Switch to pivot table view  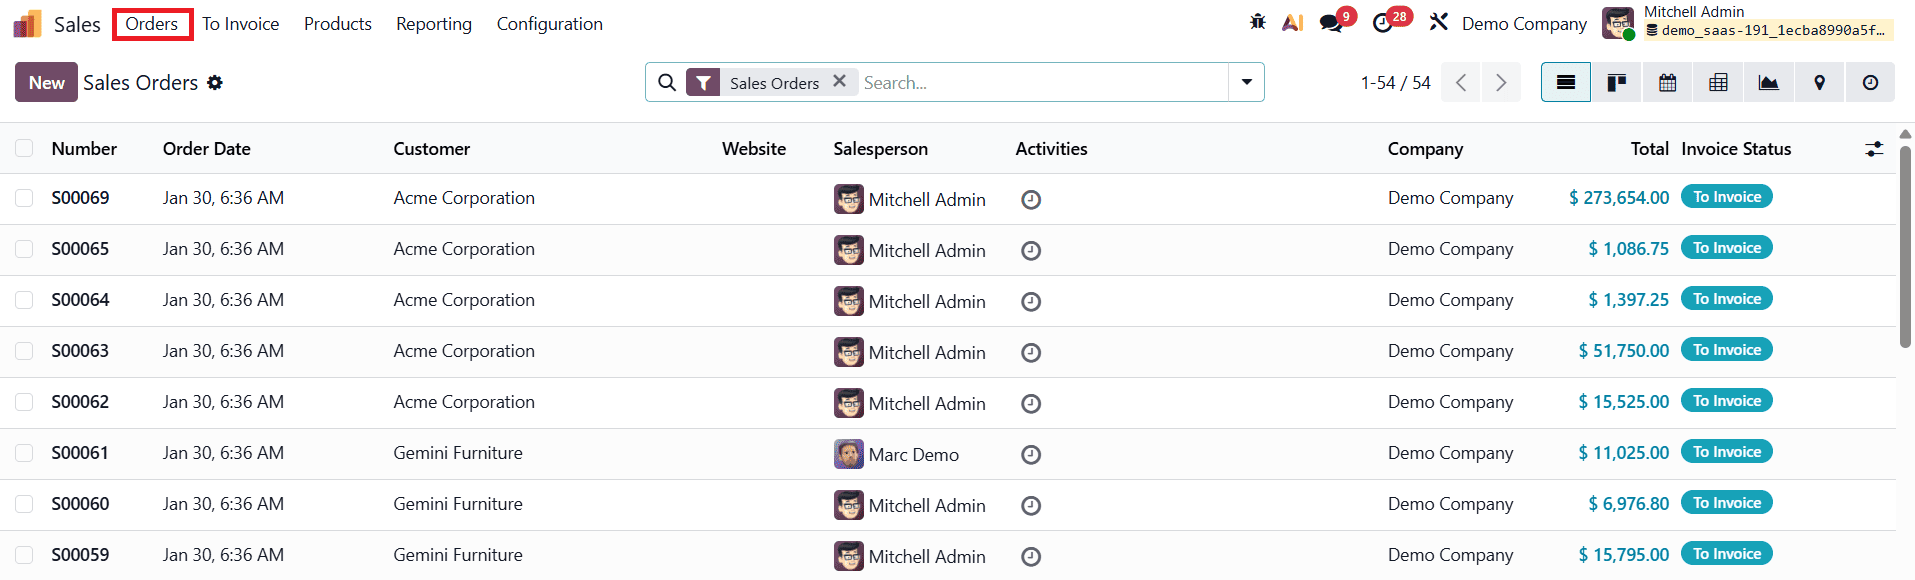coord(1718,82)
